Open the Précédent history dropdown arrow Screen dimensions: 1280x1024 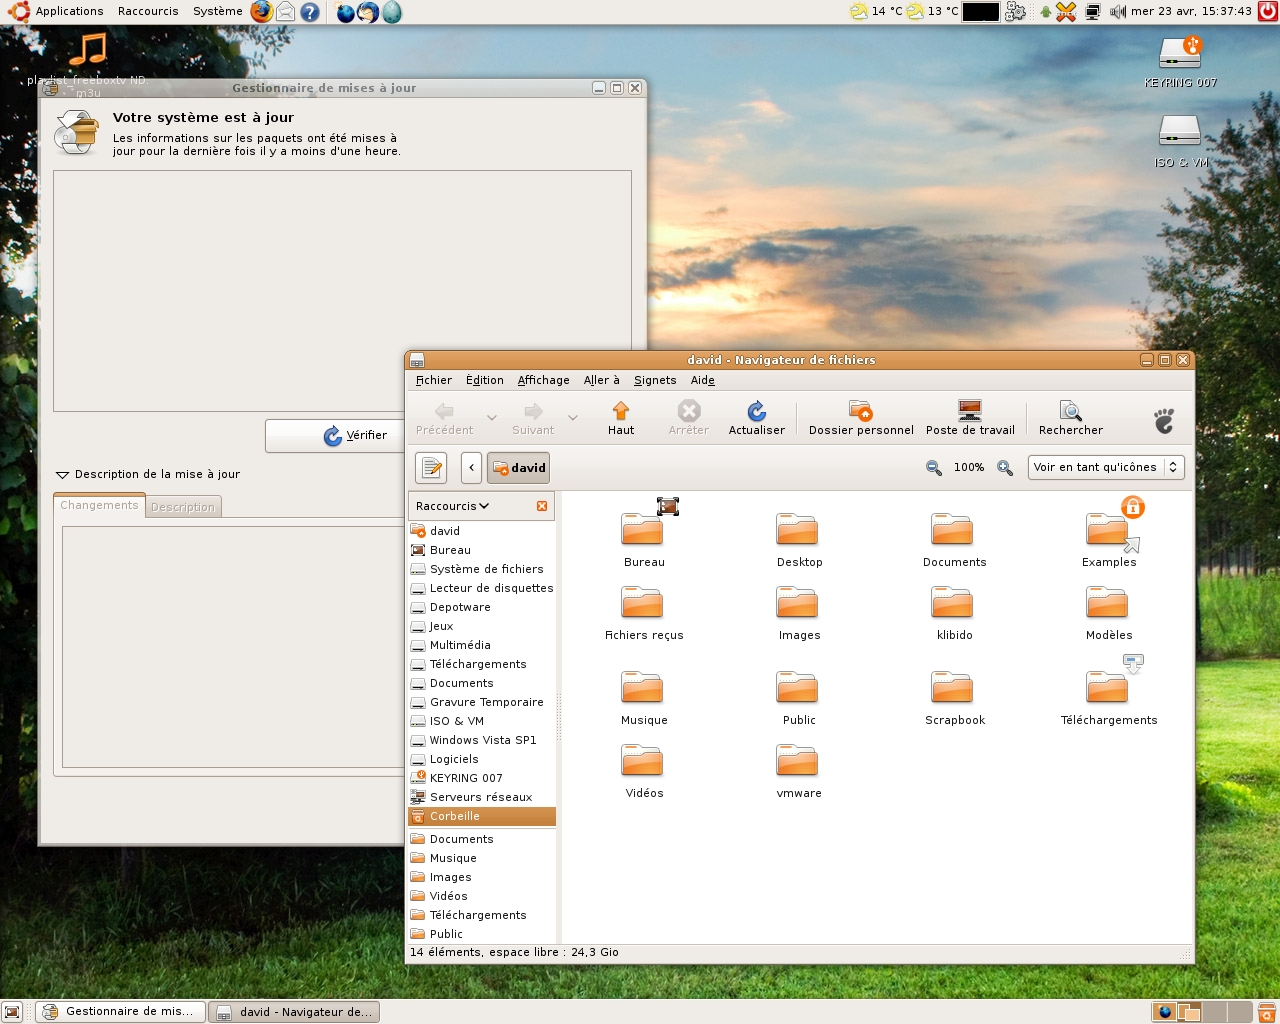pyautogui.click(x=491, y=418)
